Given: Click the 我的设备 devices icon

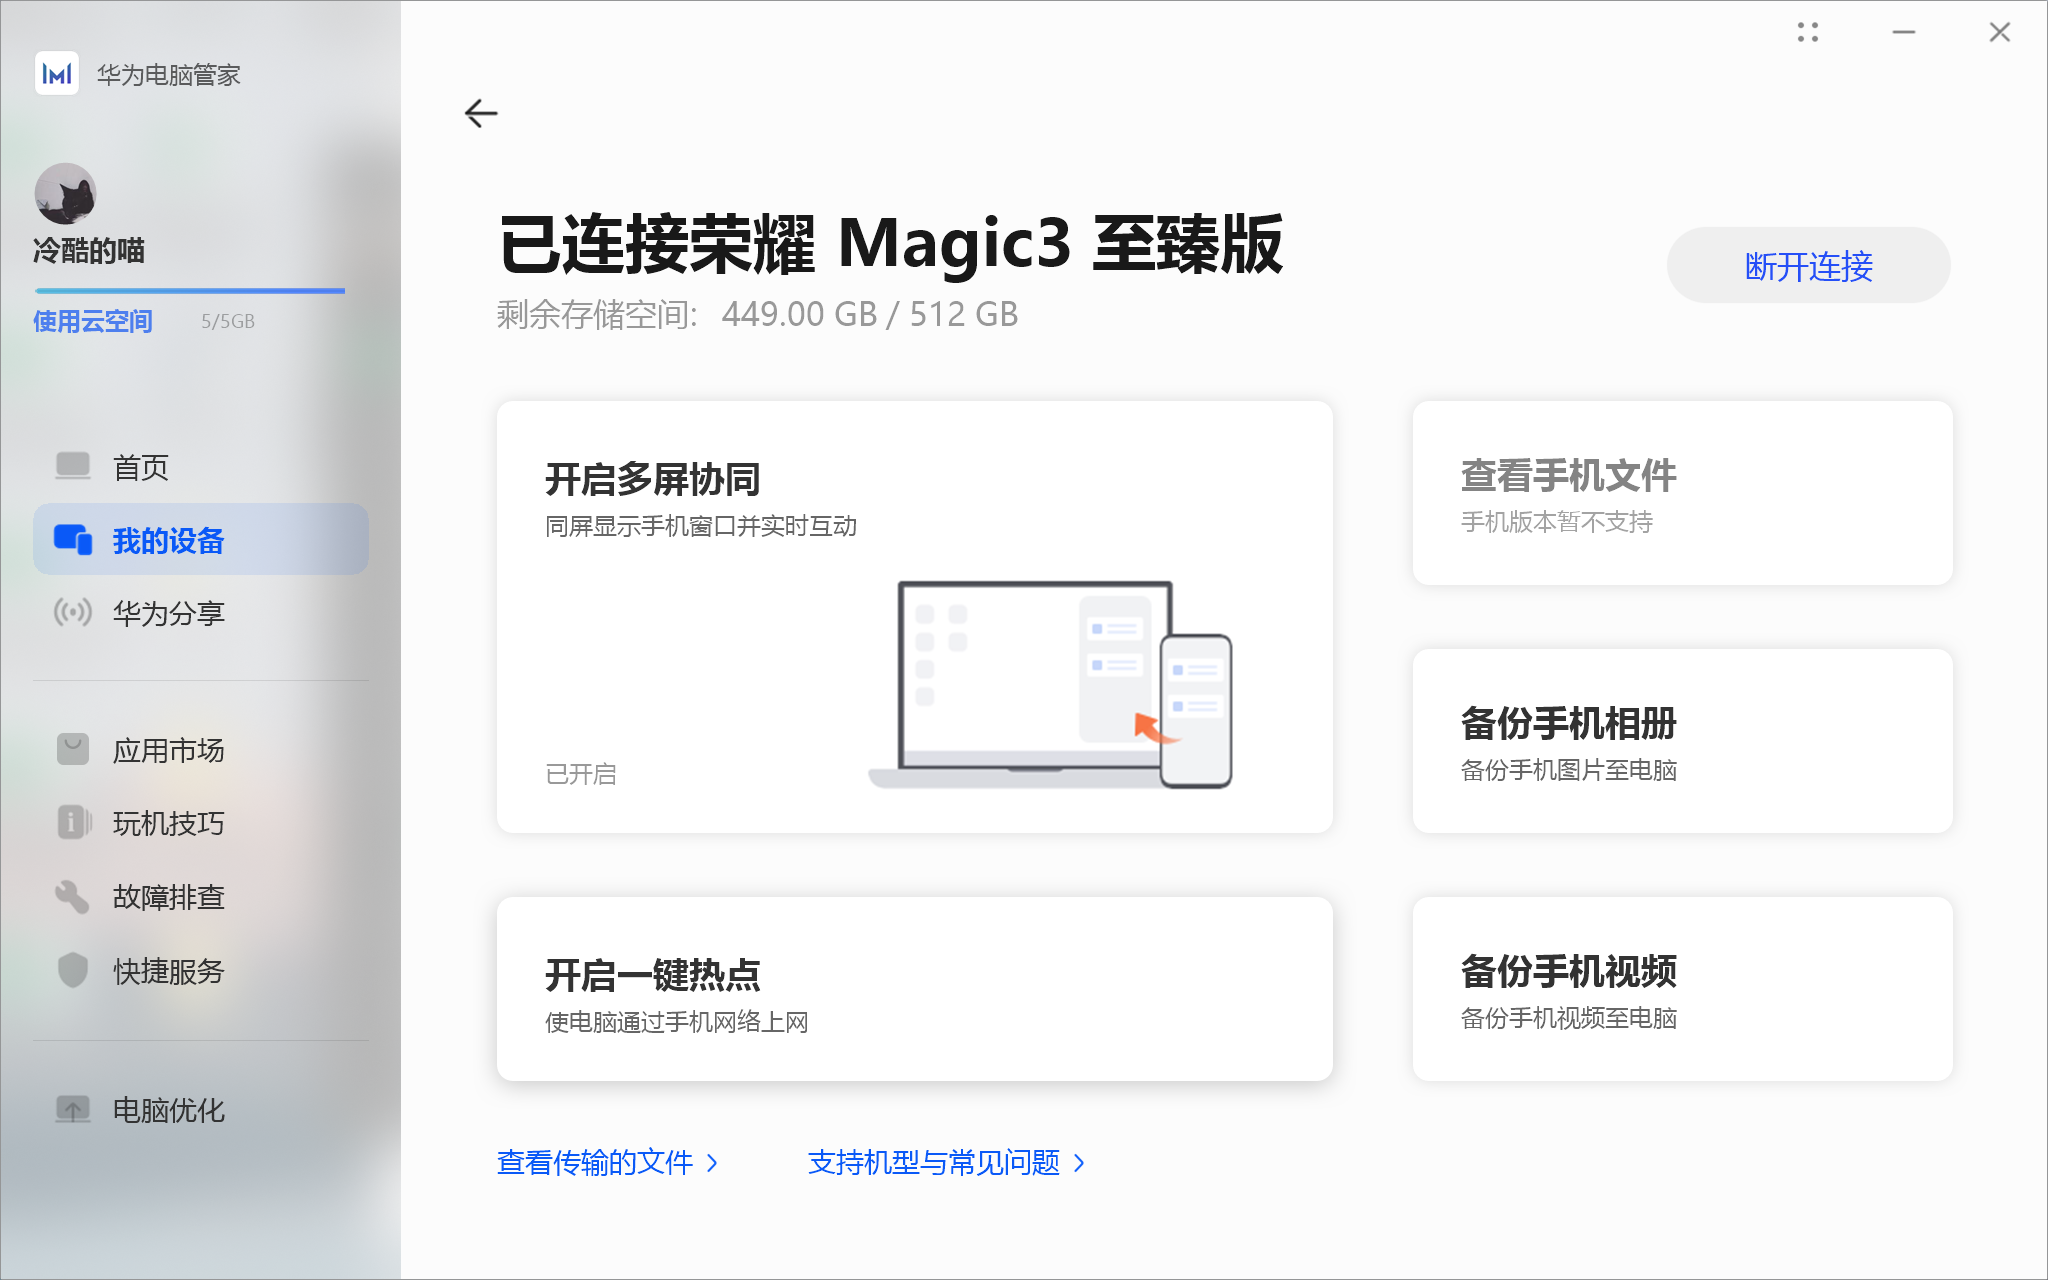Looking at the screenshot, I should point(73,540).
